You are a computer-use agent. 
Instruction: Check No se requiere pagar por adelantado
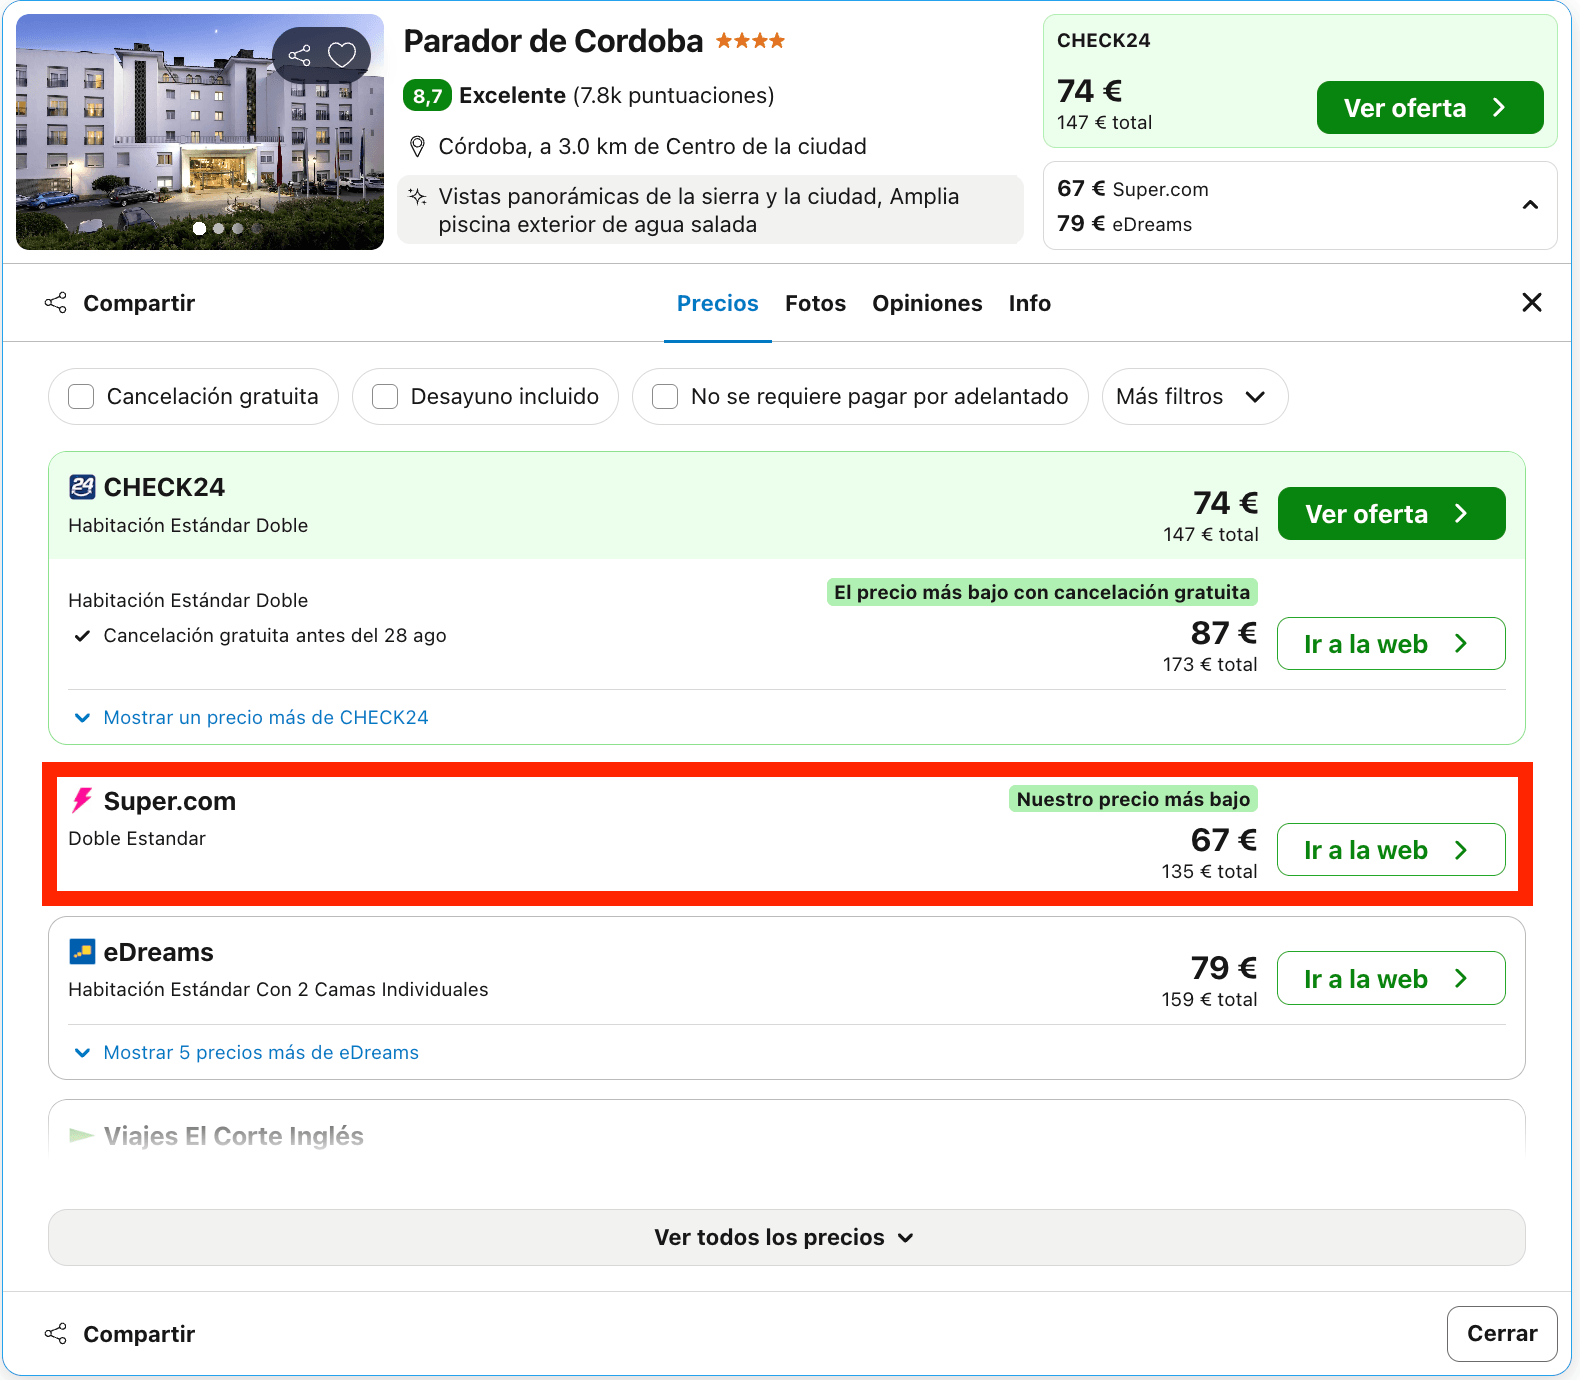665,397
